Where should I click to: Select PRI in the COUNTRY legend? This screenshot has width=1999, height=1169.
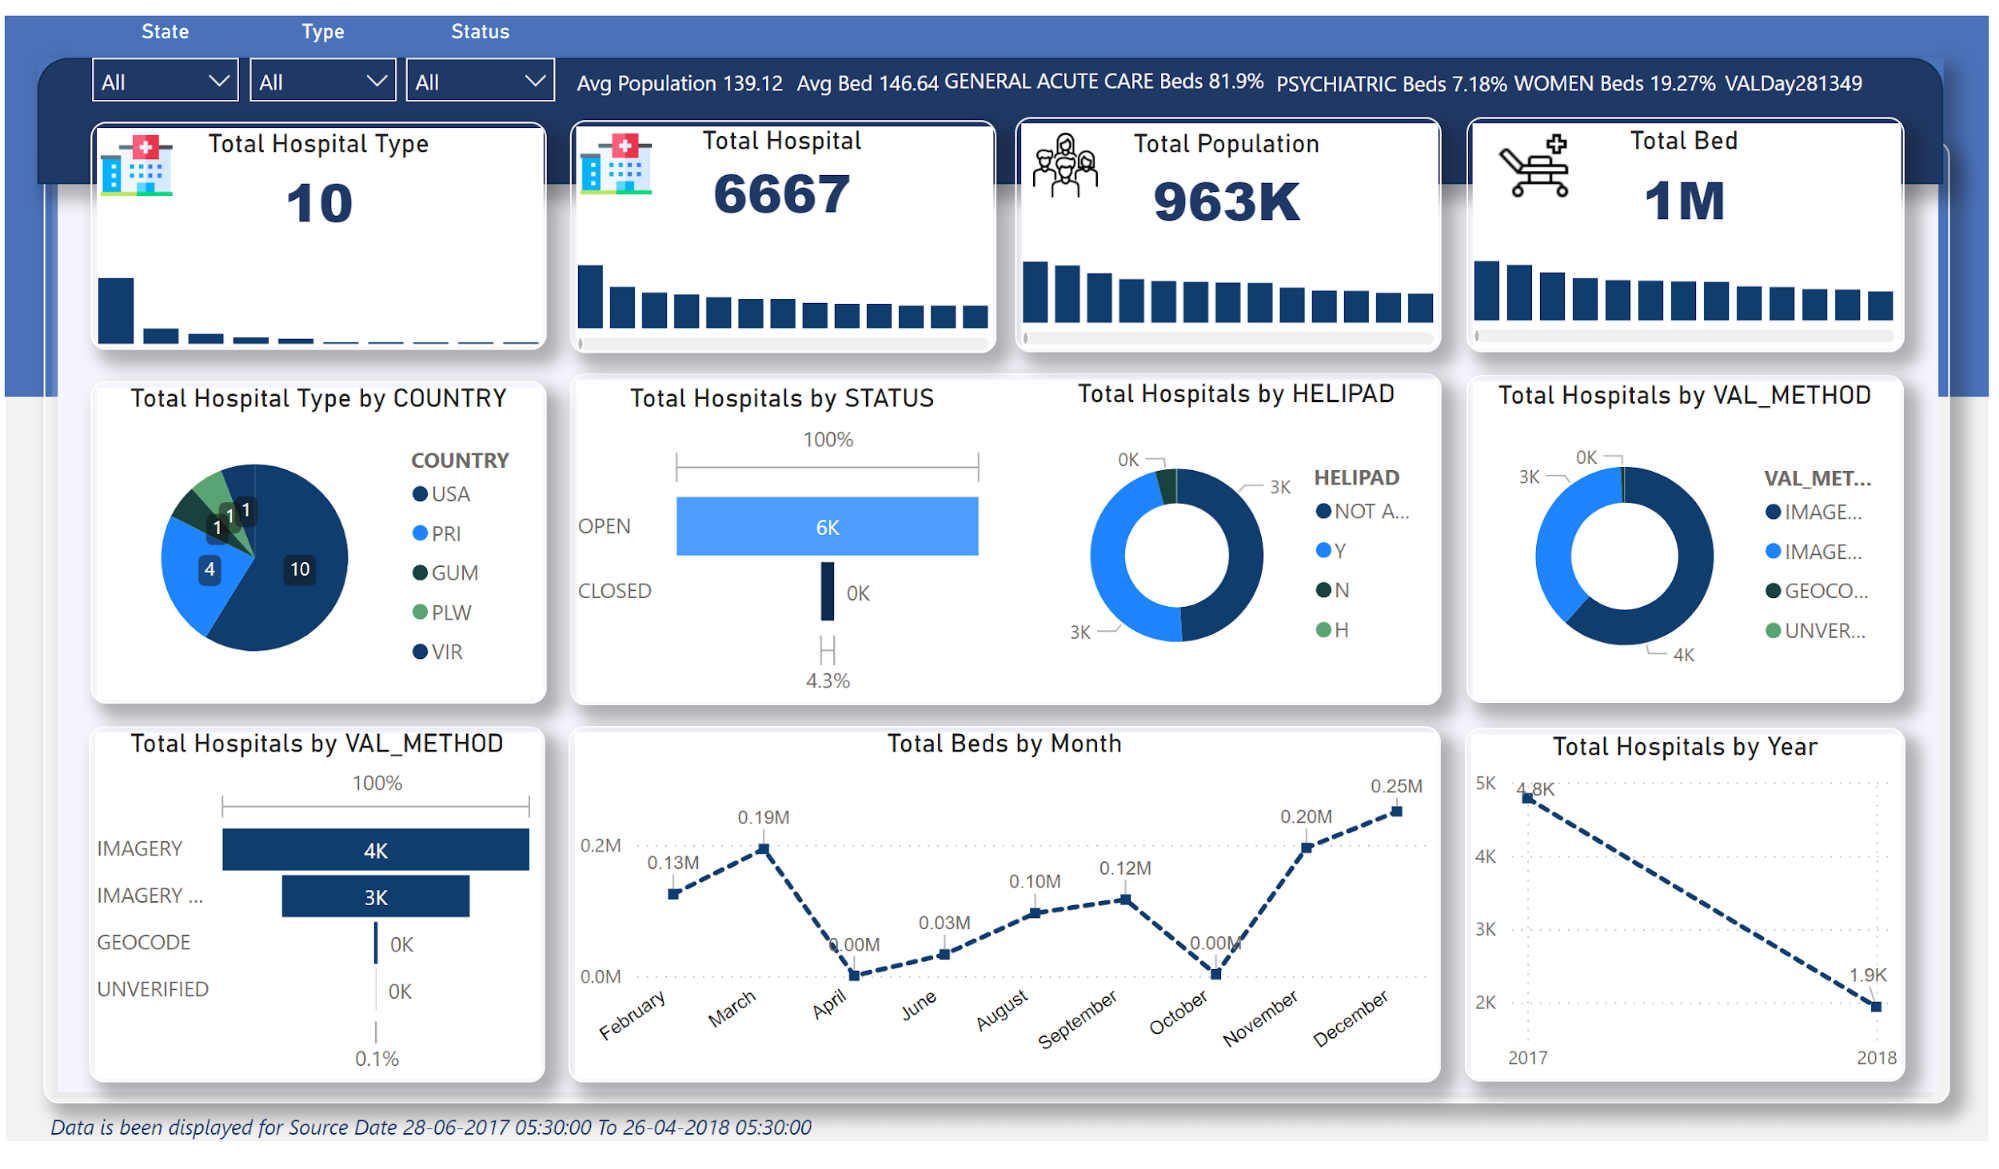pos(437,534)
